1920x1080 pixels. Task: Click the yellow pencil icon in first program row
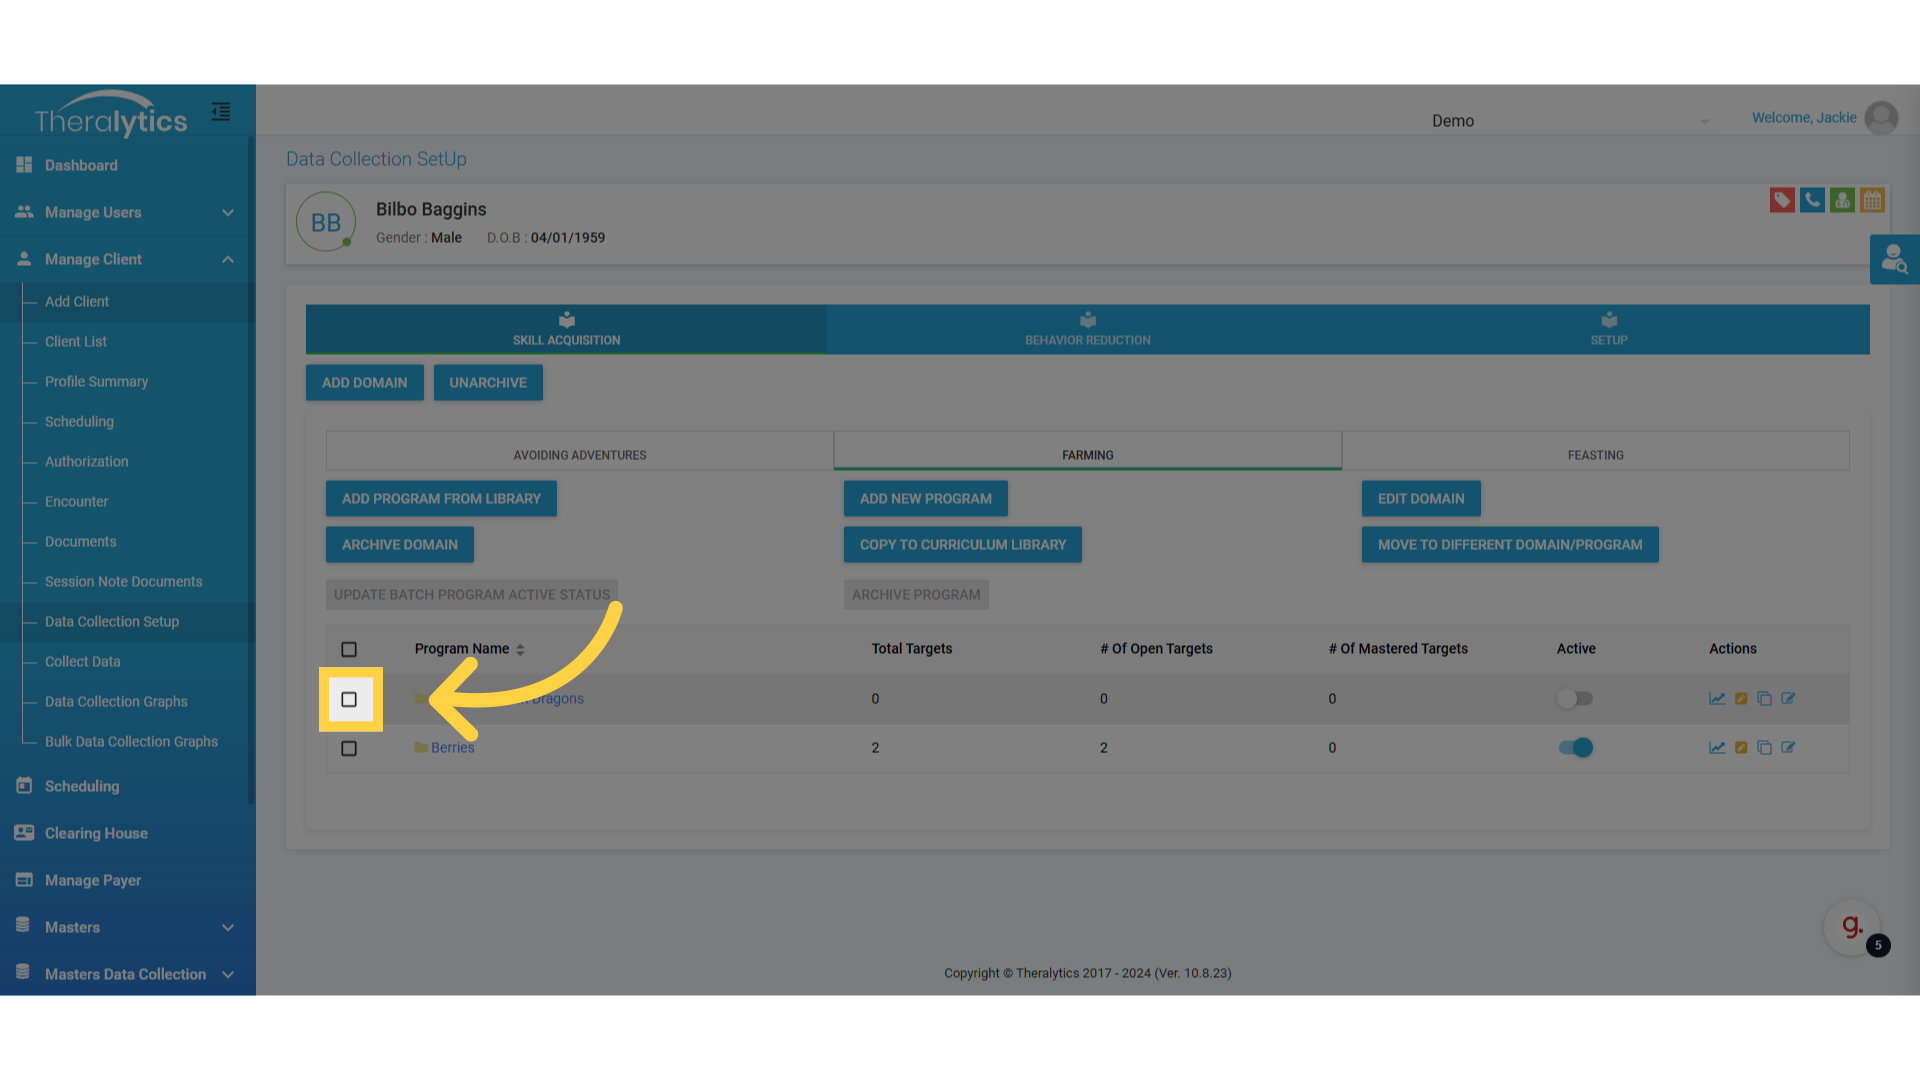[x=1741, y=699]
